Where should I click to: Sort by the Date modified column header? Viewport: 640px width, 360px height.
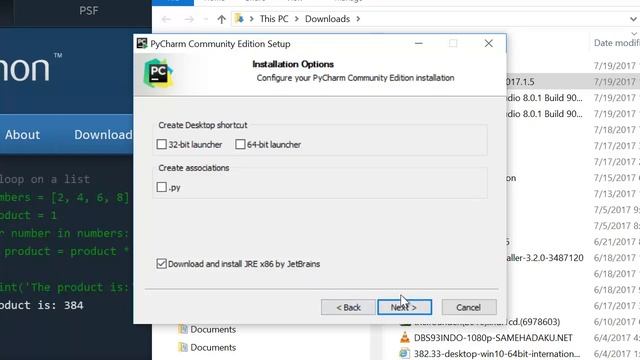(x=616, y=43)
